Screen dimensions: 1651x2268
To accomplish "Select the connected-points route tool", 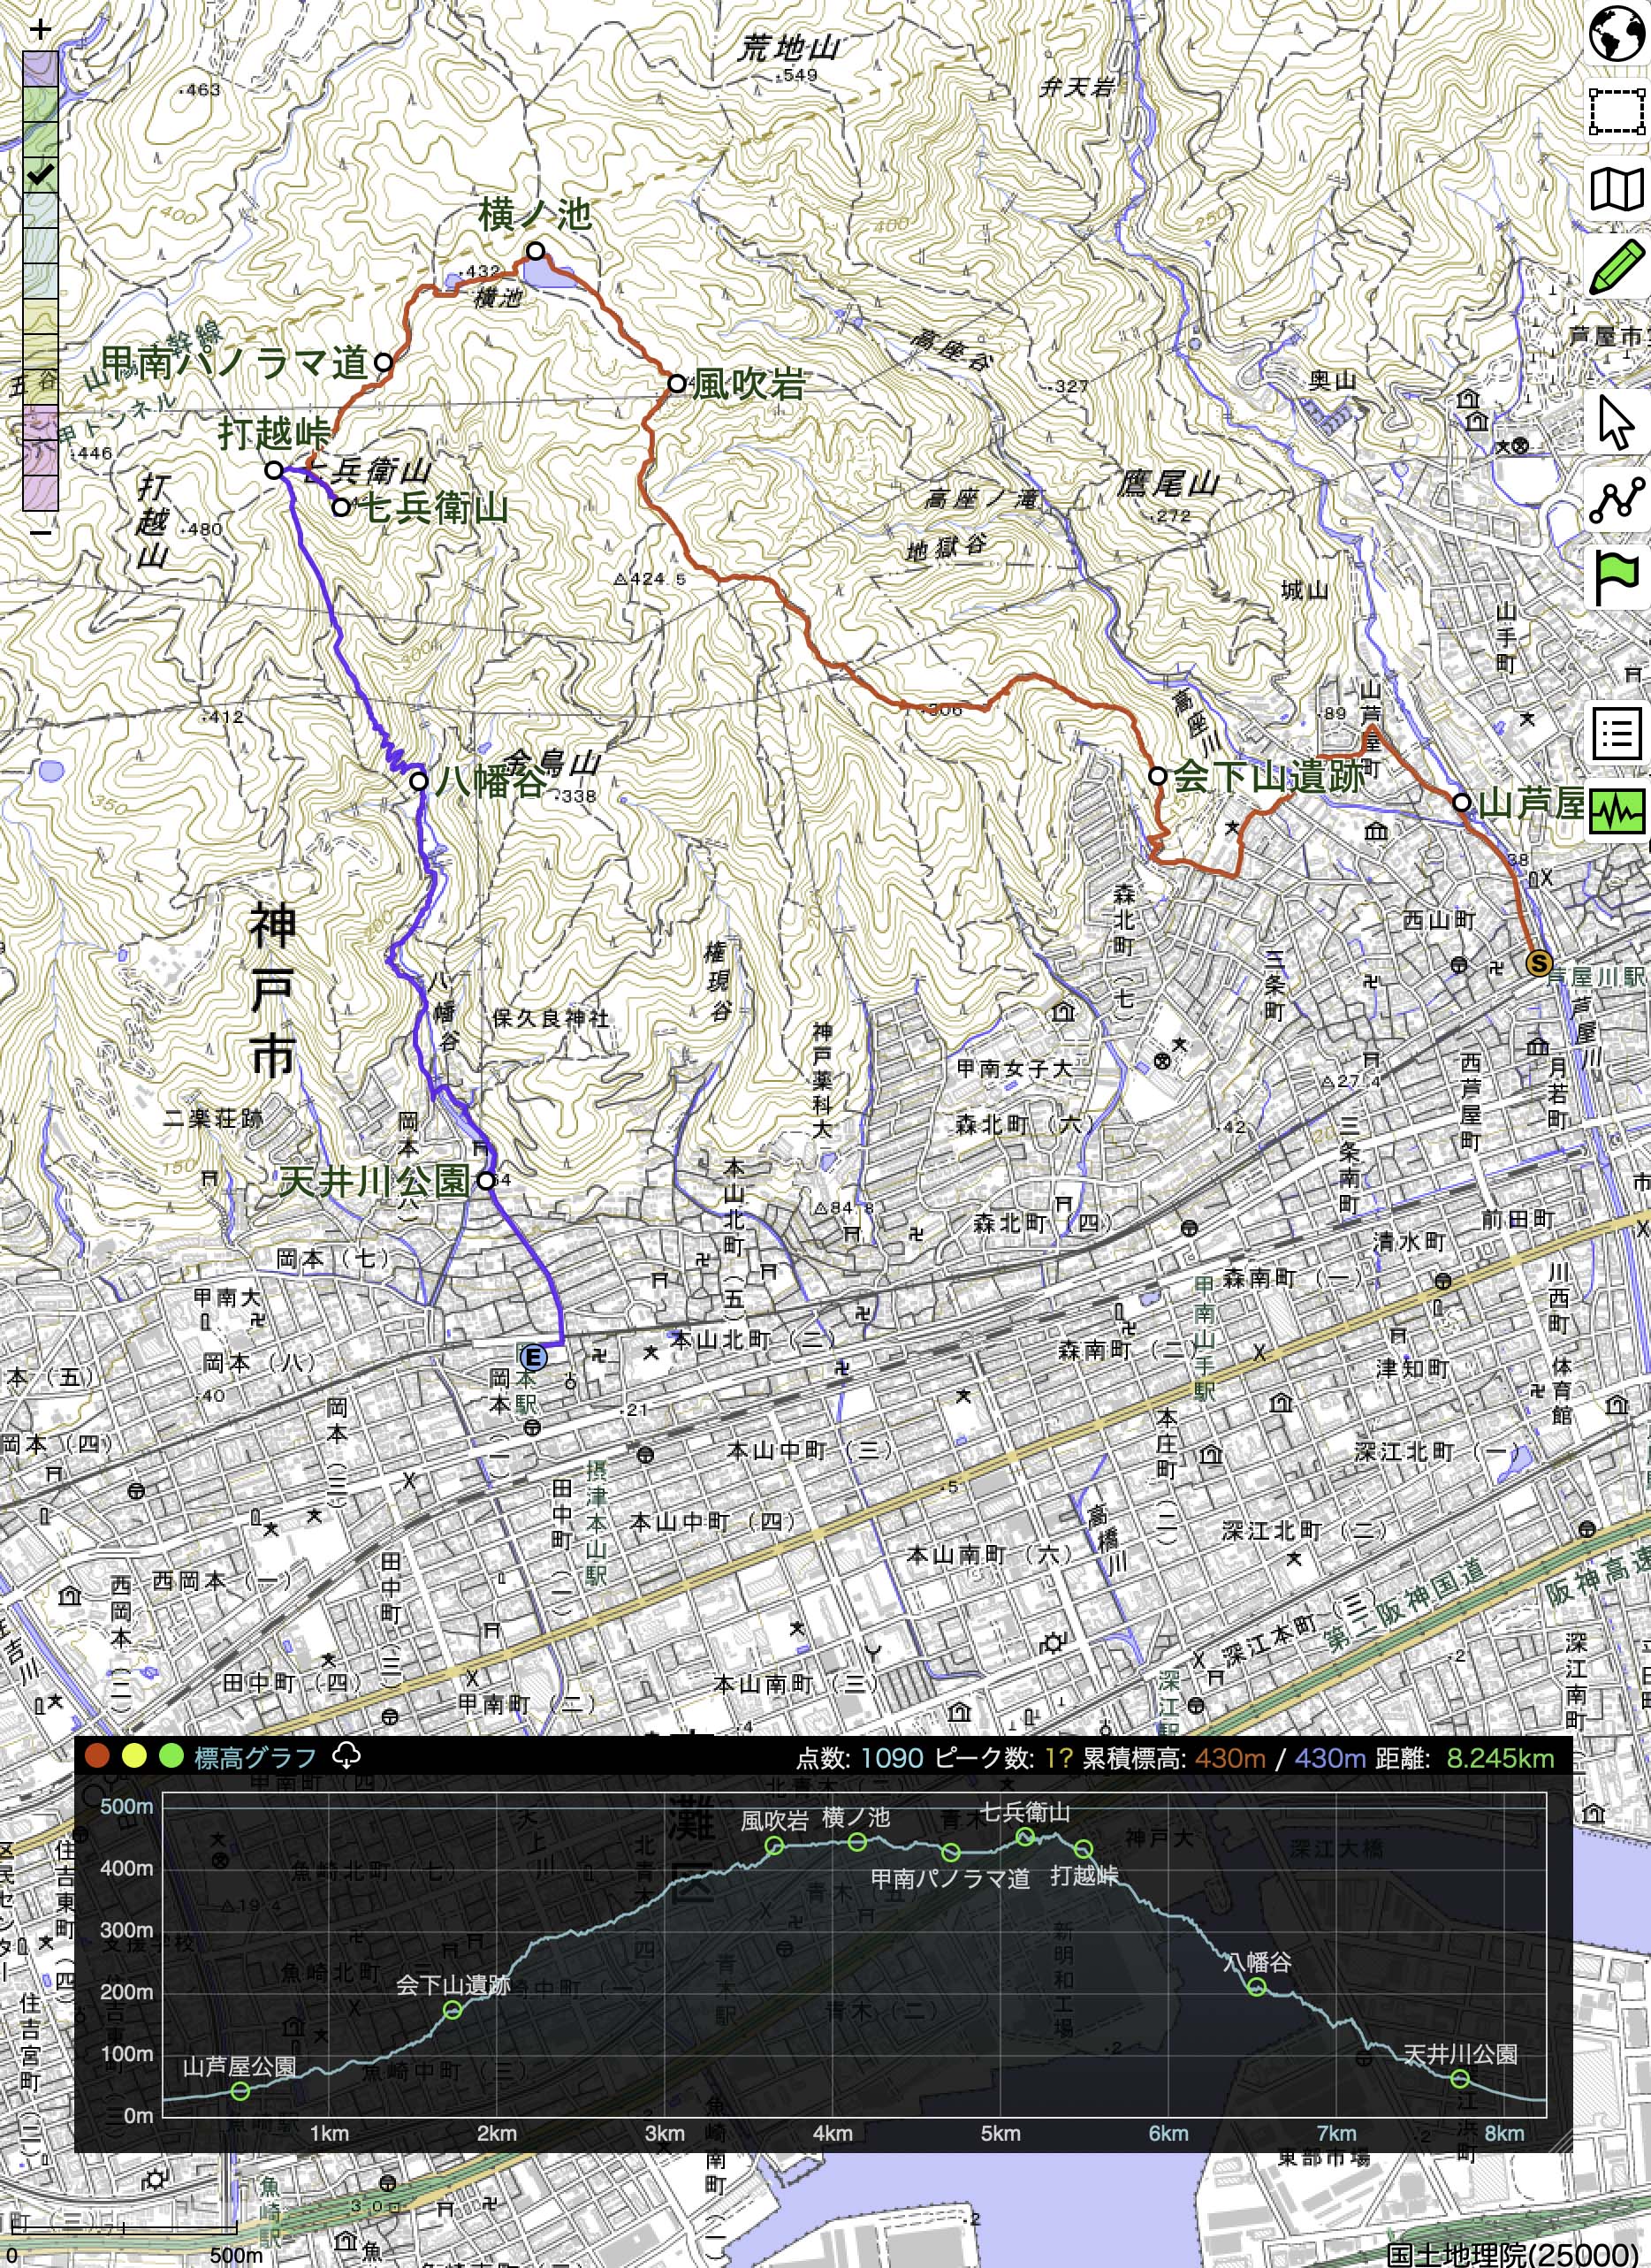I will (1617, 500).
